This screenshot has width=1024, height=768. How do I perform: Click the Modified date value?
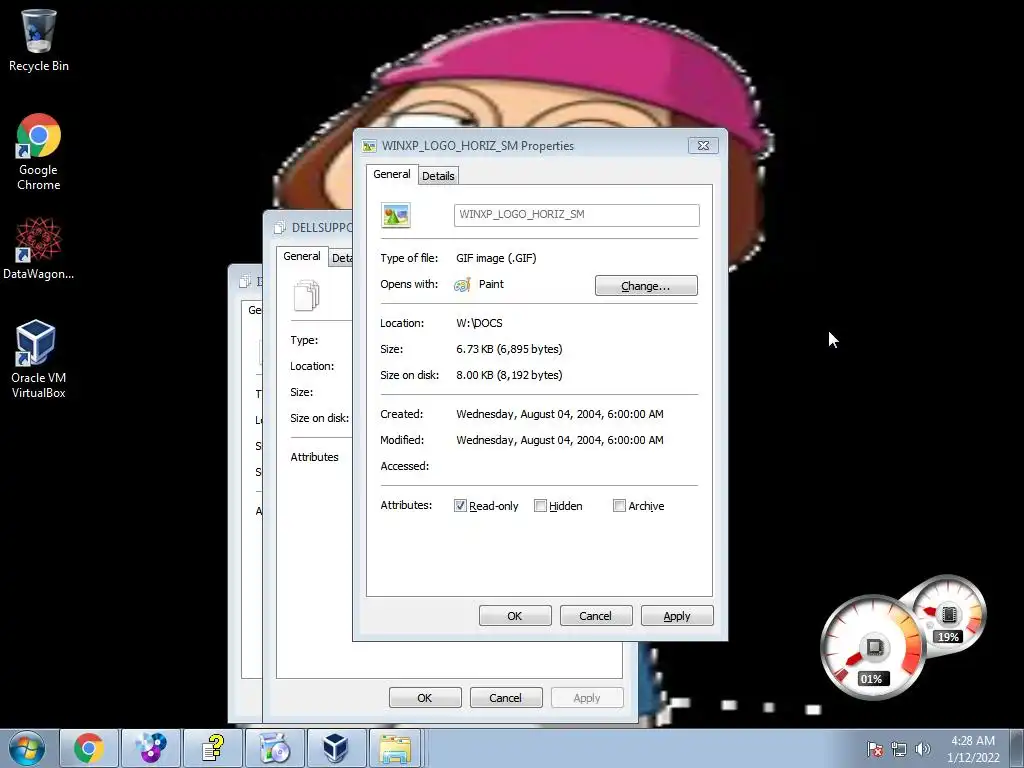[560, 440]
